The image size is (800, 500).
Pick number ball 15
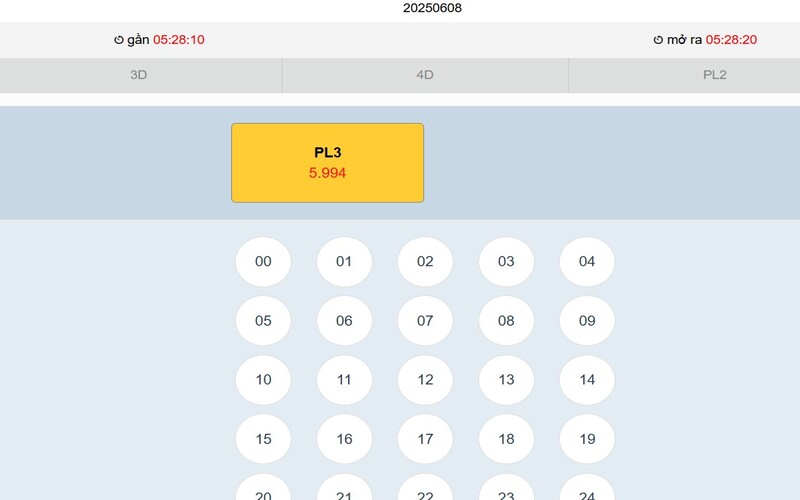click(263, 439)
